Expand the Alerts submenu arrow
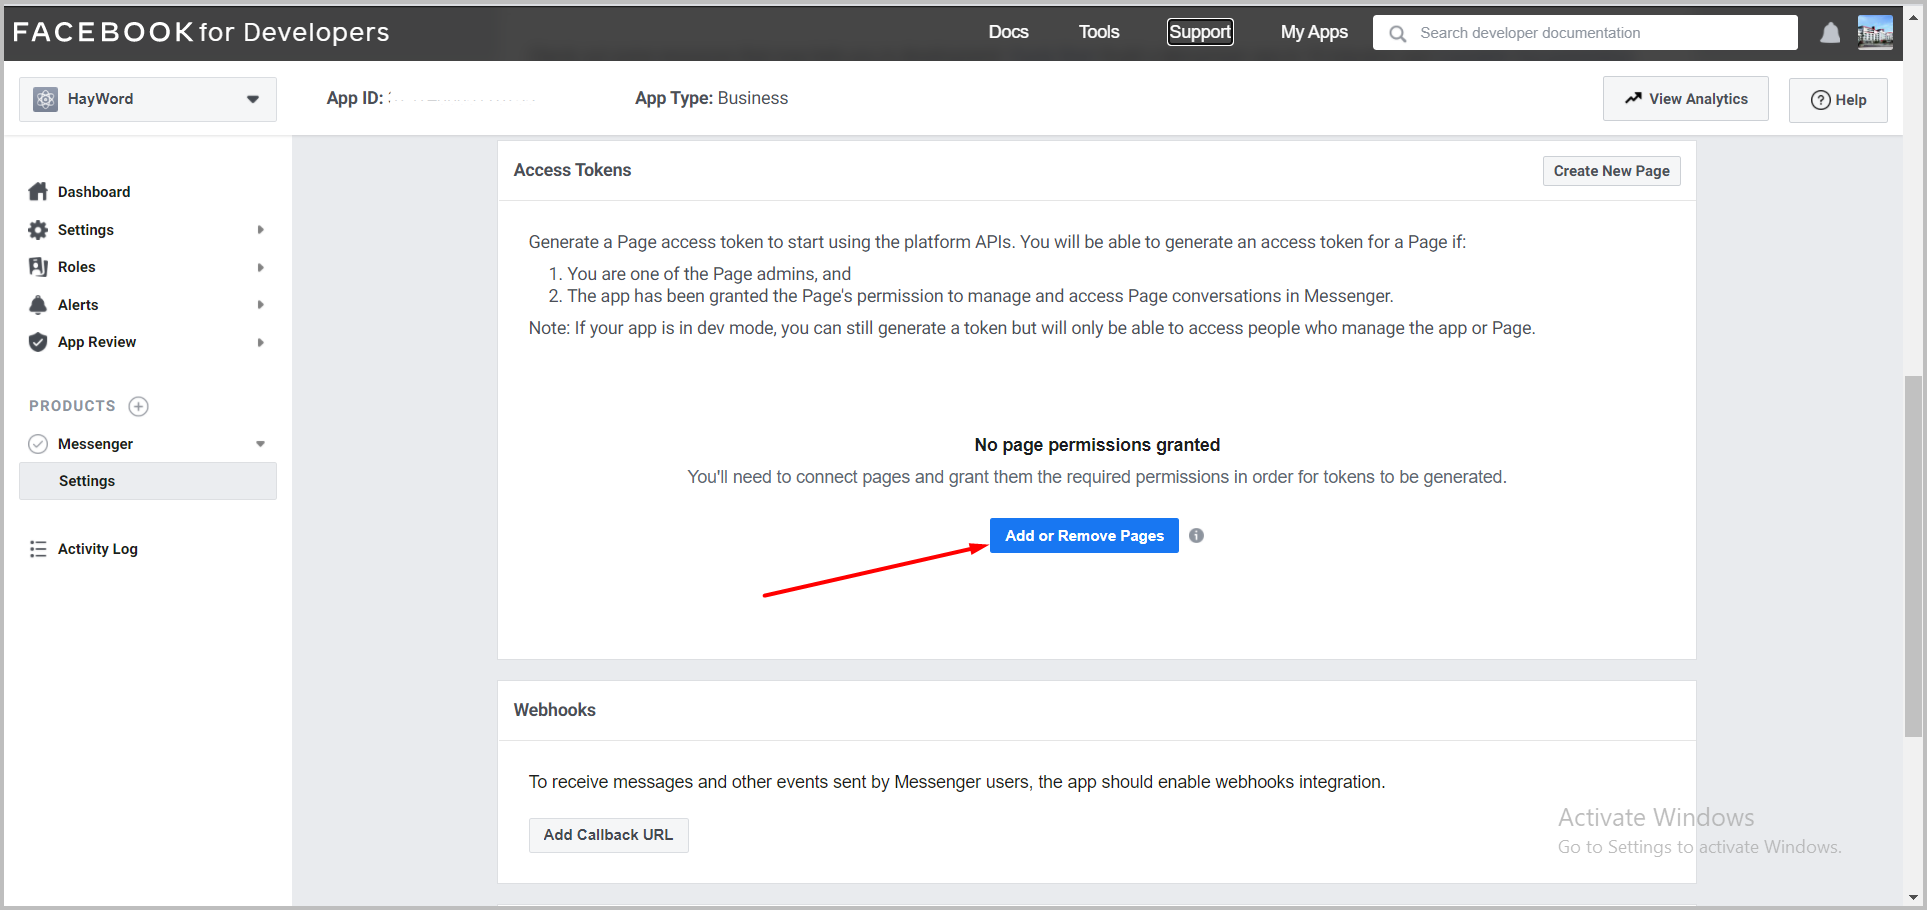Screen dimensions: 1927x910 point(261,305)
